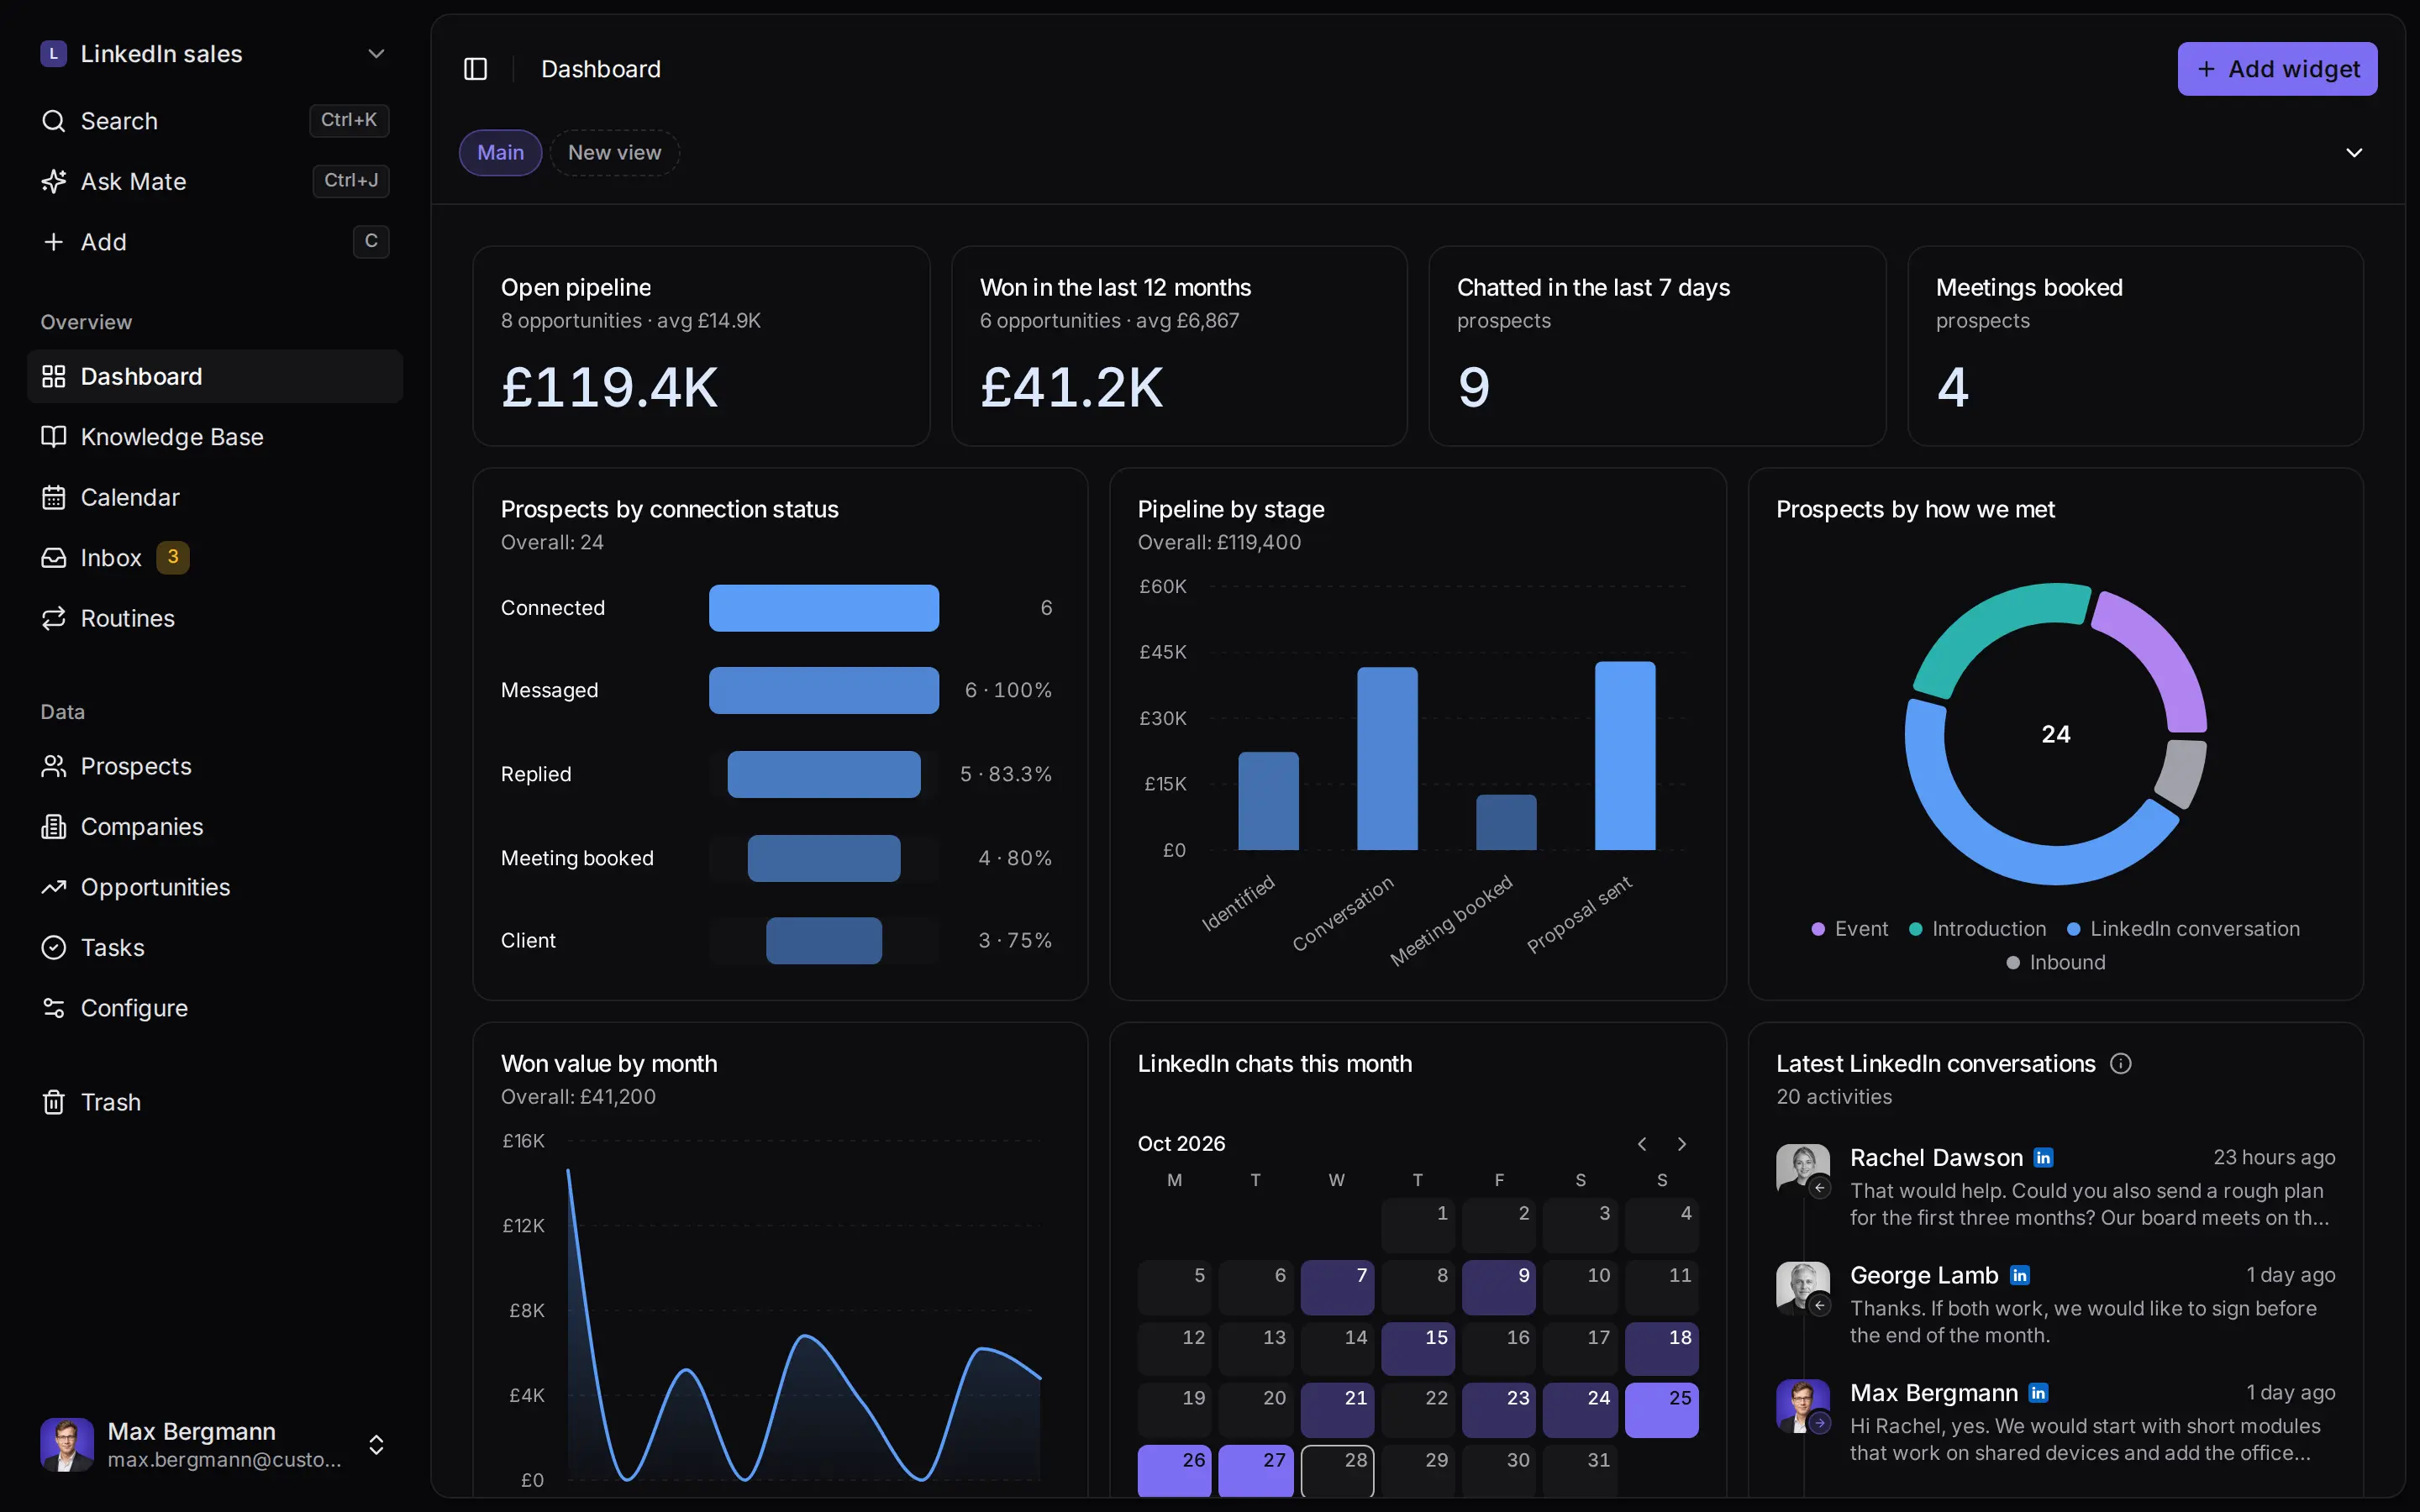This screenshot has width=2420, height=1512.
Task: Click the Add widget button
Action: click(x=2277, y=69)
